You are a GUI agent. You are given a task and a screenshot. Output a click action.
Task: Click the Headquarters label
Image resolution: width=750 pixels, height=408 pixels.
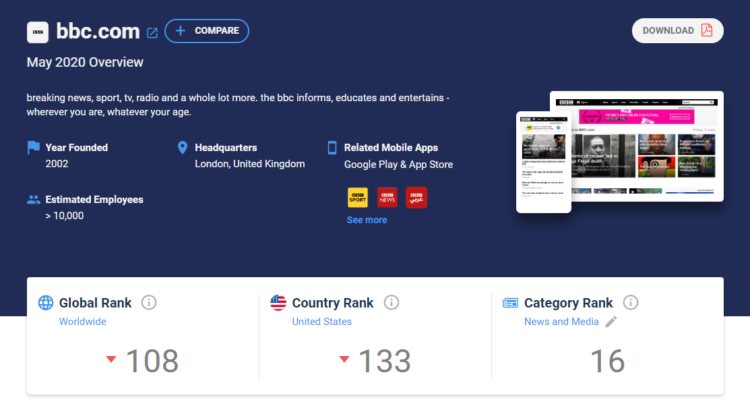(226, 148)
